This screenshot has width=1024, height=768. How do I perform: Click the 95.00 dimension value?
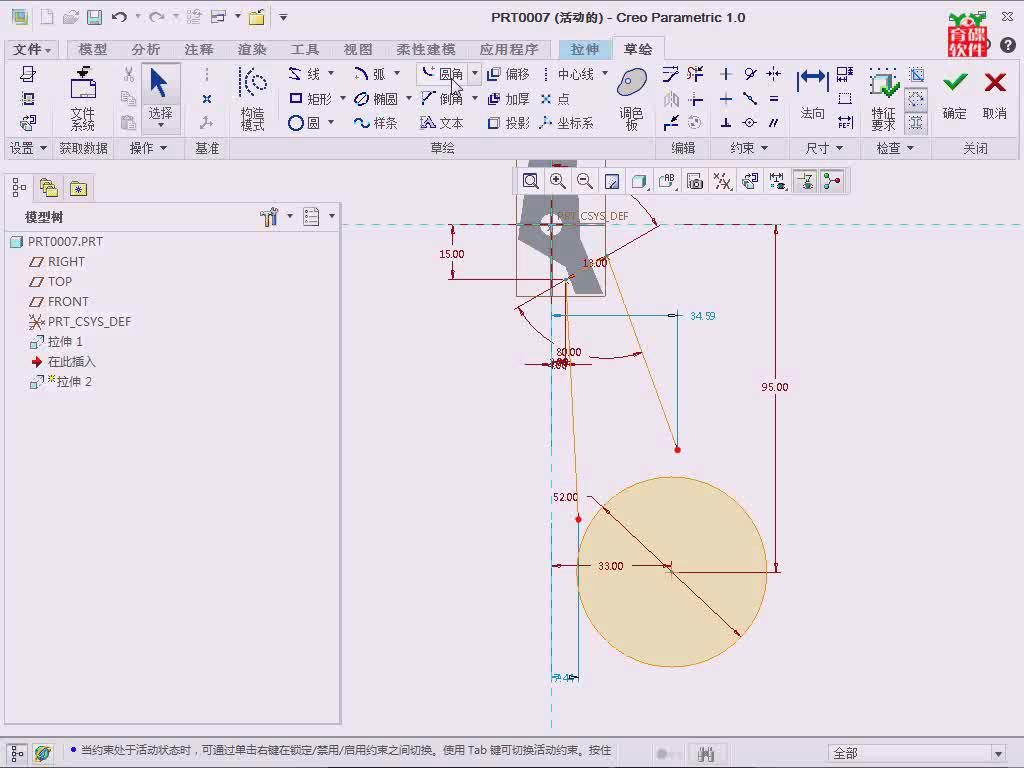(775, 387)
